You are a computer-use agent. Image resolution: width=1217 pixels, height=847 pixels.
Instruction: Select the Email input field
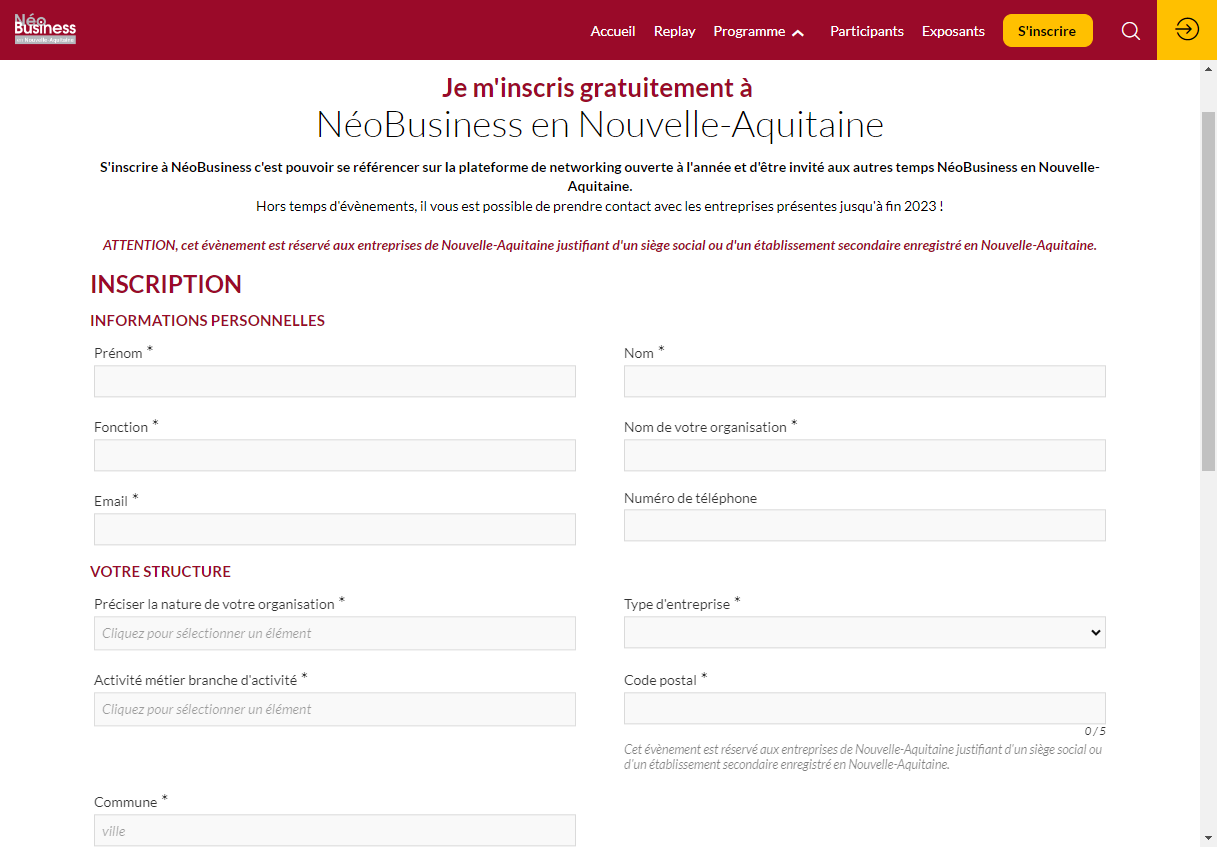(335, 529)
